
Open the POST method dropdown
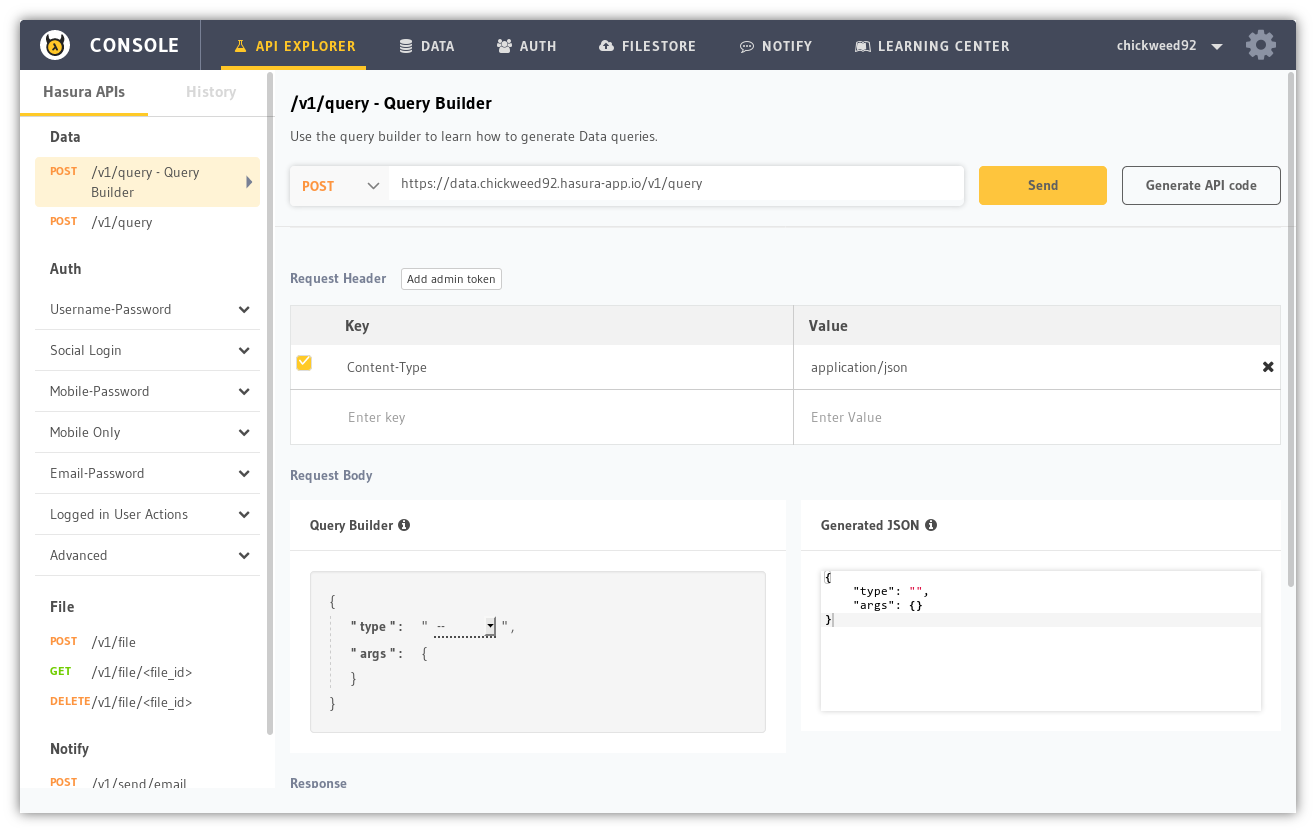tap(340, 186)
